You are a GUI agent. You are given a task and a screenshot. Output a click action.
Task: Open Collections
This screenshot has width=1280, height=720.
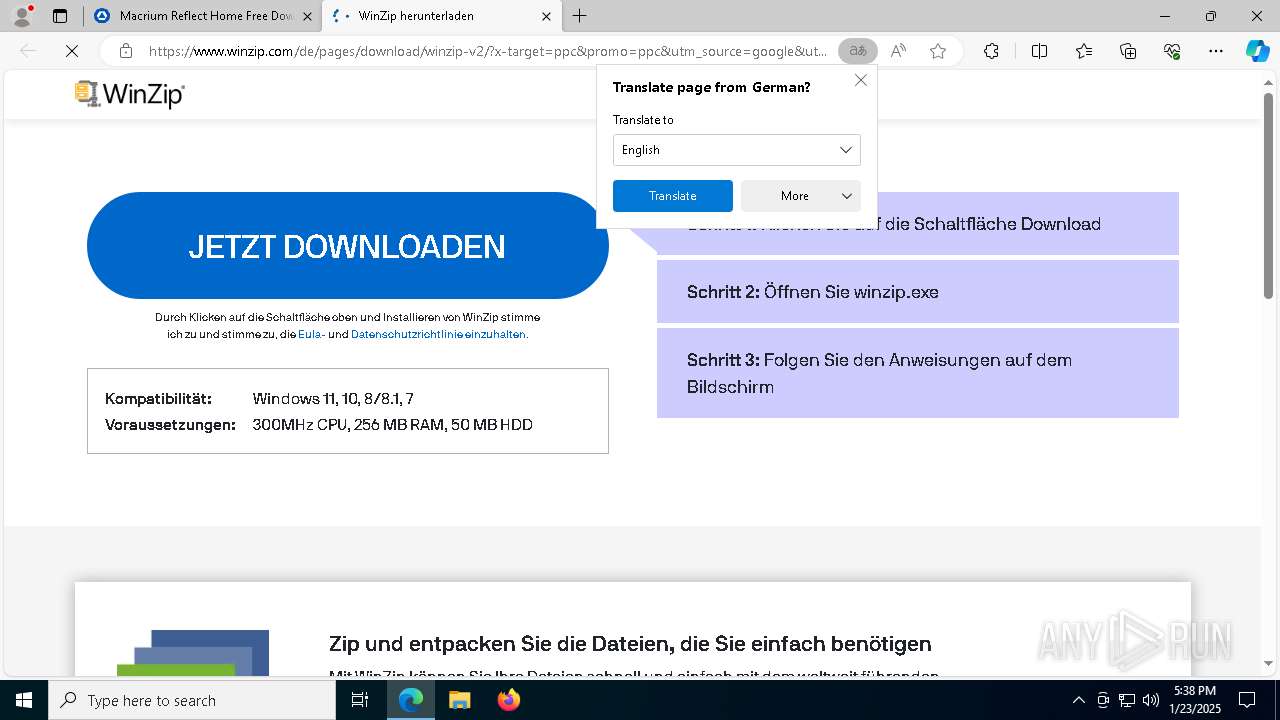tap(1128, 51)
